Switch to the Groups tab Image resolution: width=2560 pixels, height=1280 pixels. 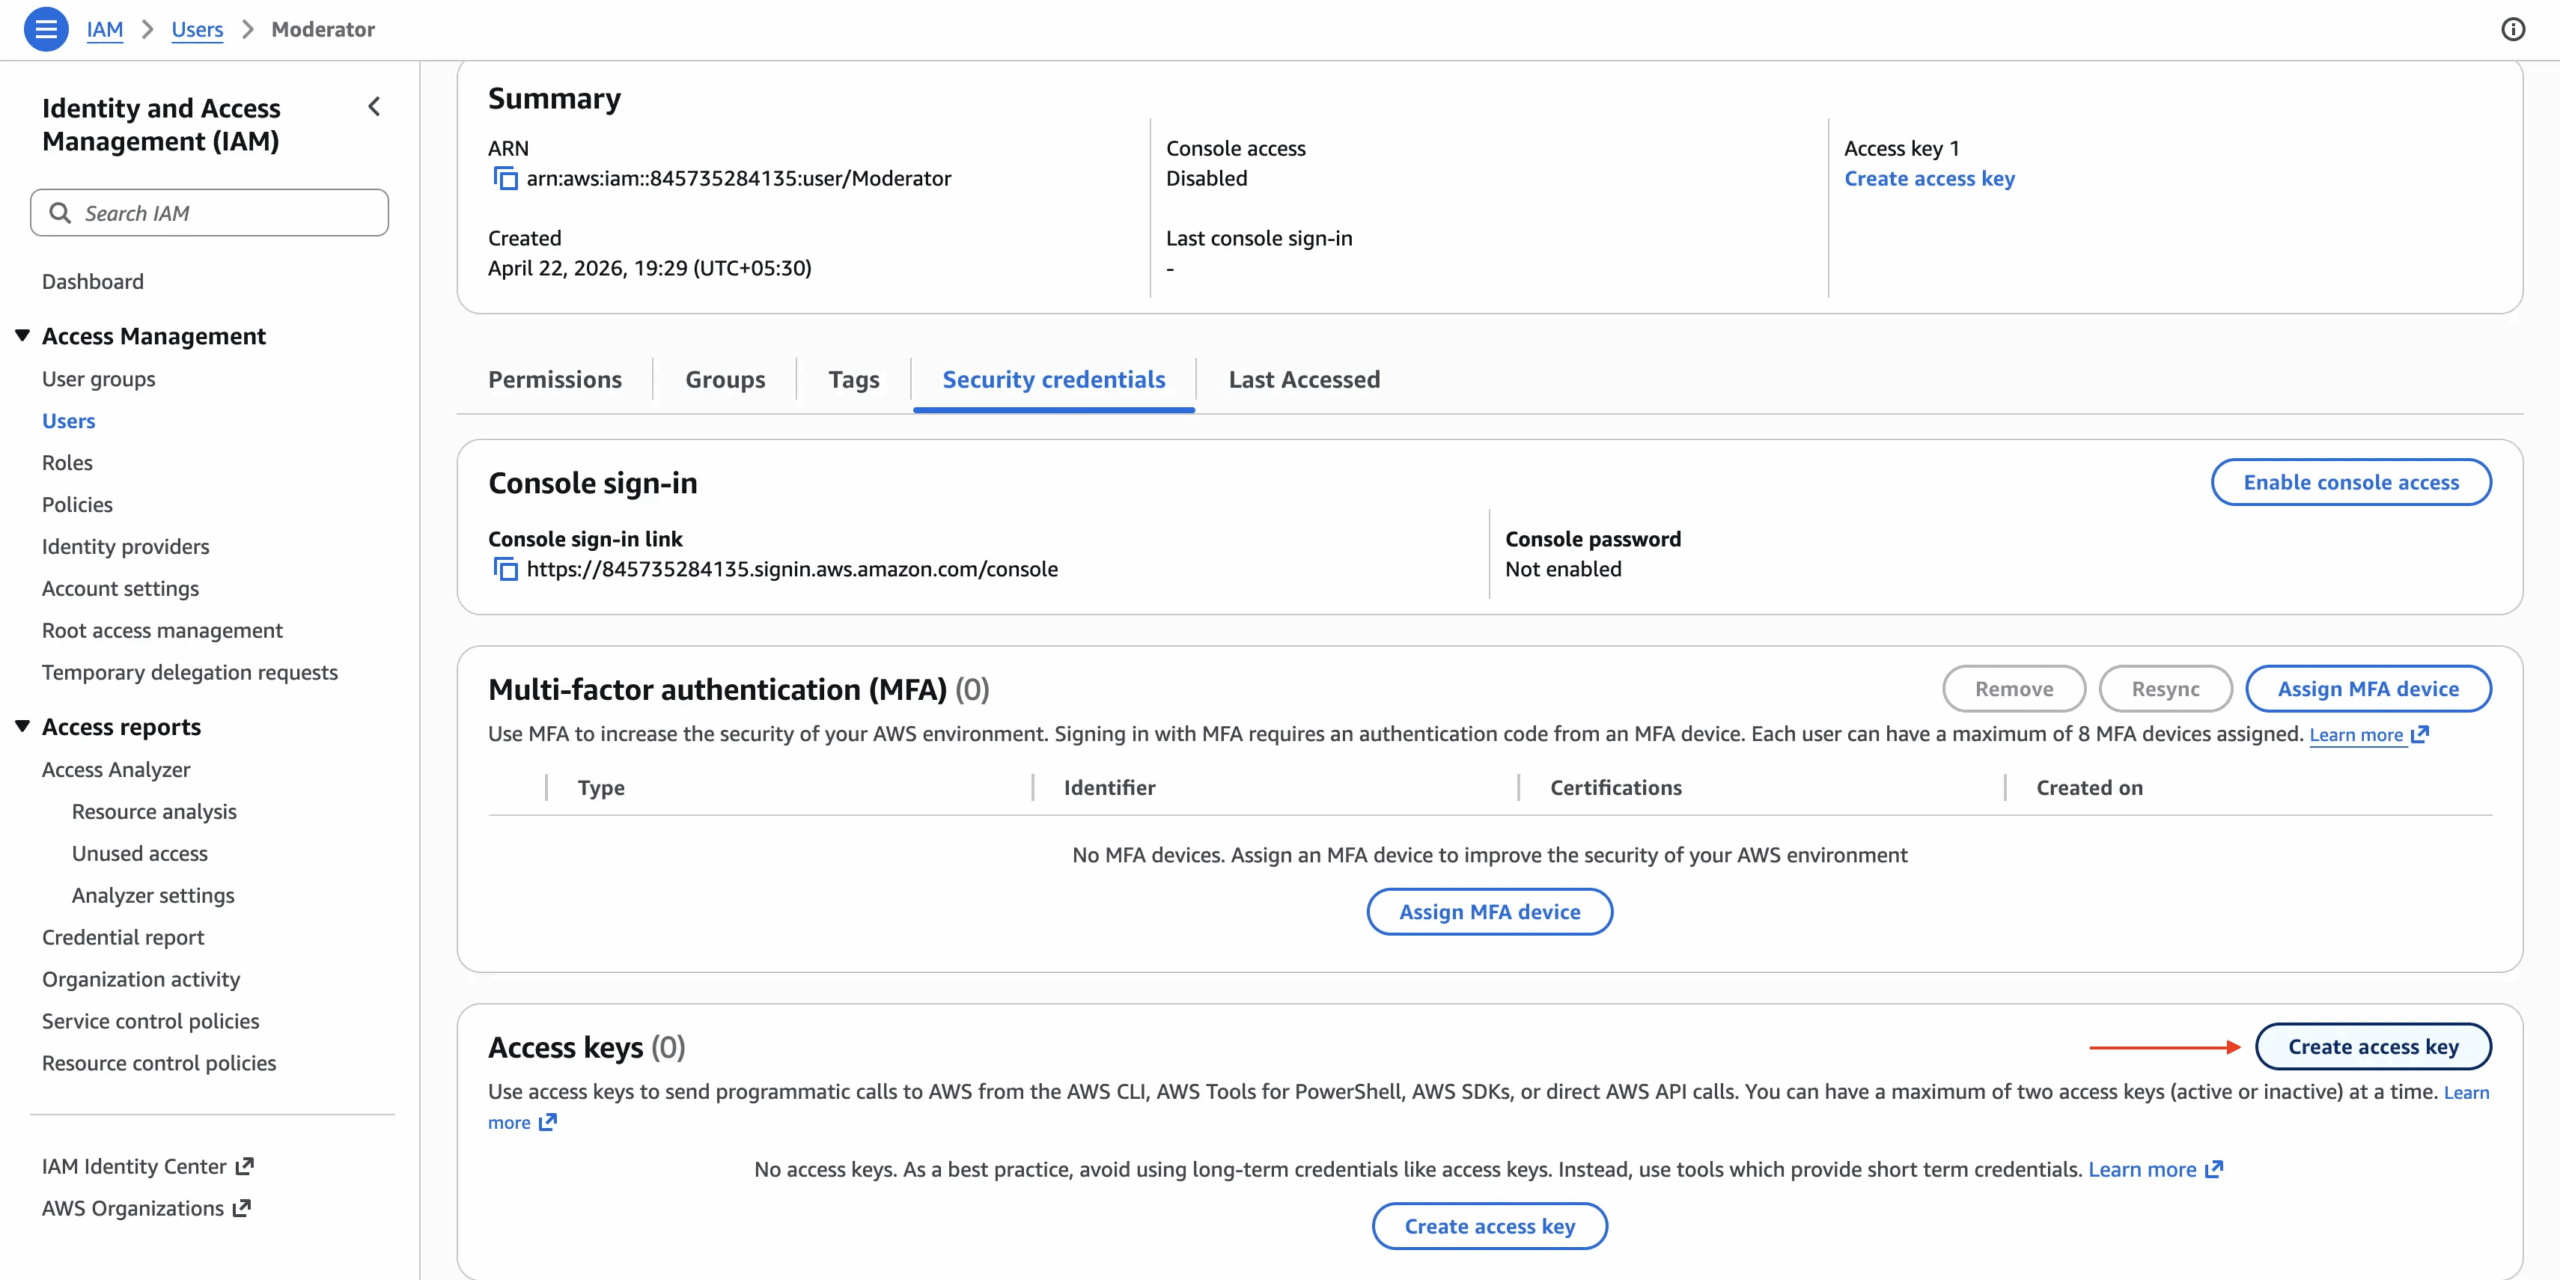pyautogui.click(x=725, y=380)
